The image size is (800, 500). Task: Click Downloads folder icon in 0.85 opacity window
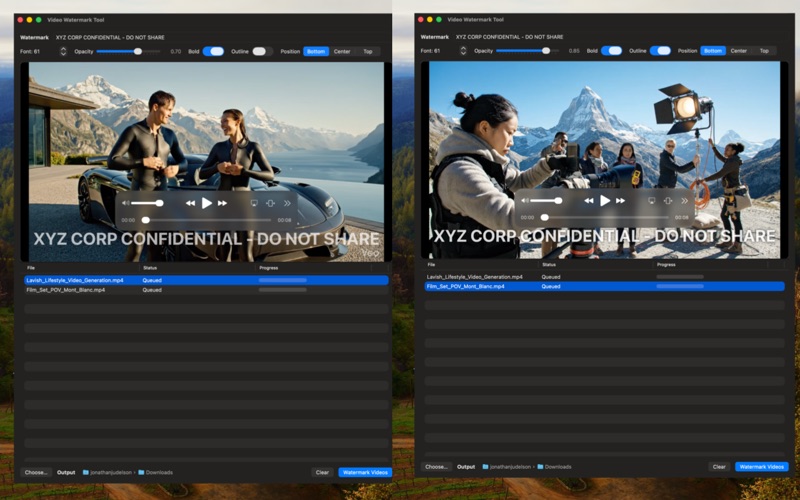540,467
